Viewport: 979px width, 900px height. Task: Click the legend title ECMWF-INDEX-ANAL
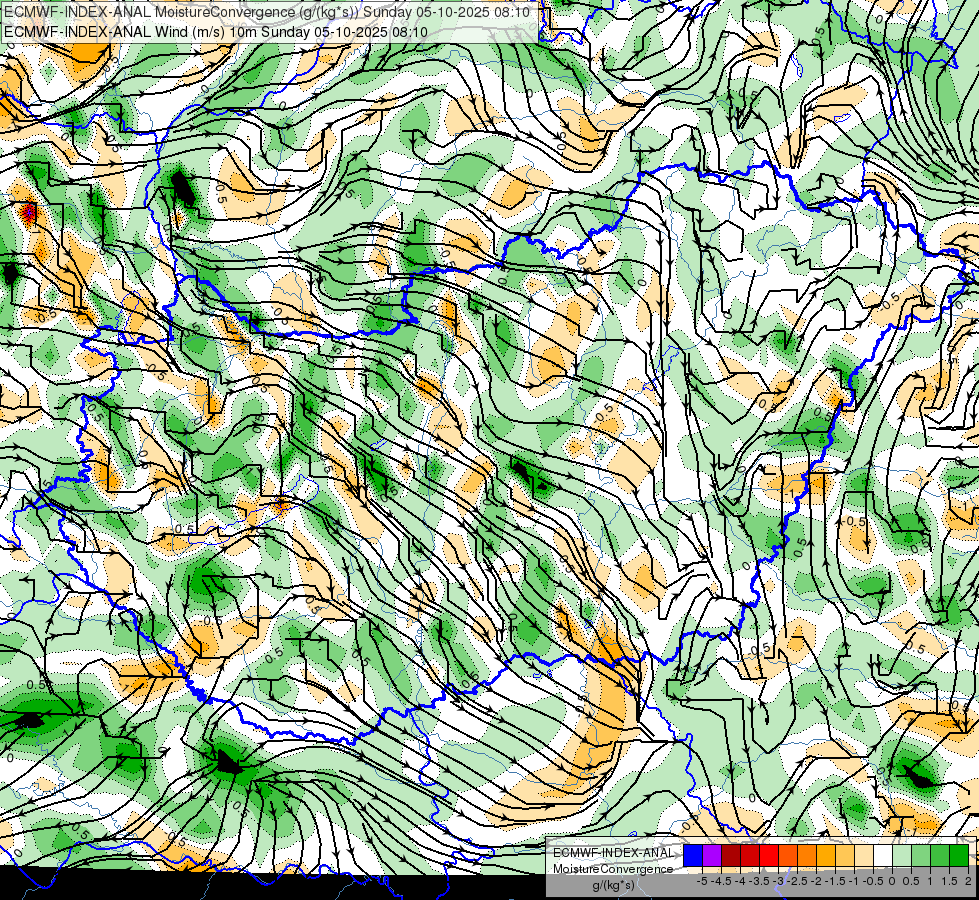click(x=613, y=853)
